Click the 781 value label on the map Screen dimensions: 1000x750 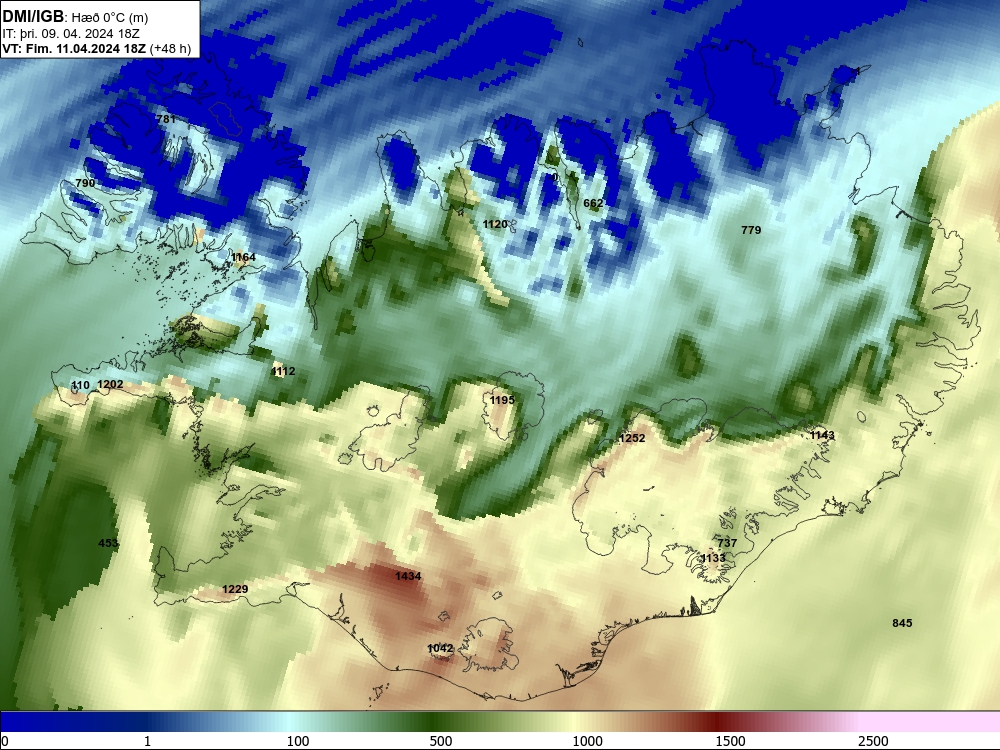166,119
